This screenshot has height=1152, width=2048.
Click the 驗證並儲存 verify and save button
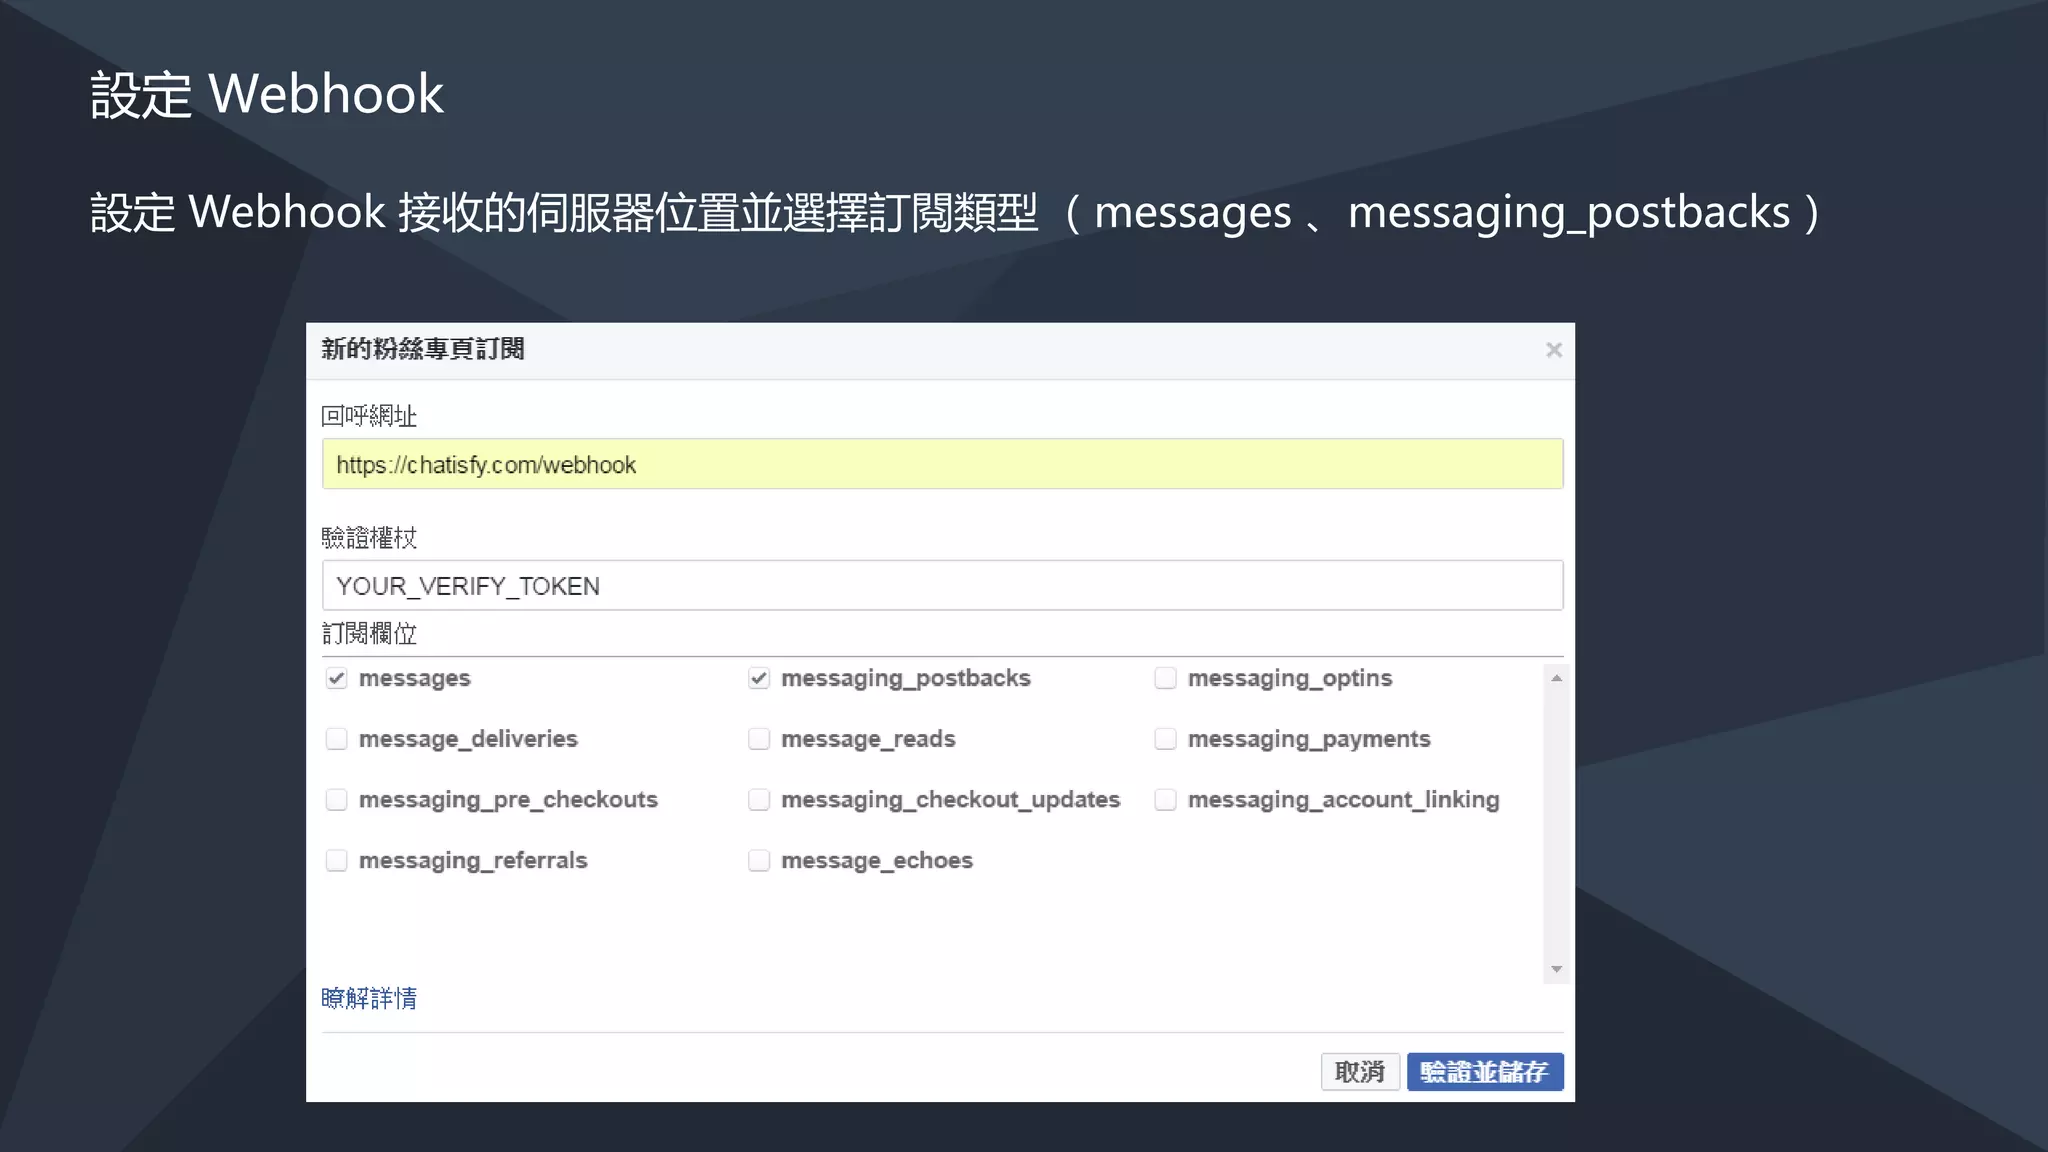pos(1484,1072)
